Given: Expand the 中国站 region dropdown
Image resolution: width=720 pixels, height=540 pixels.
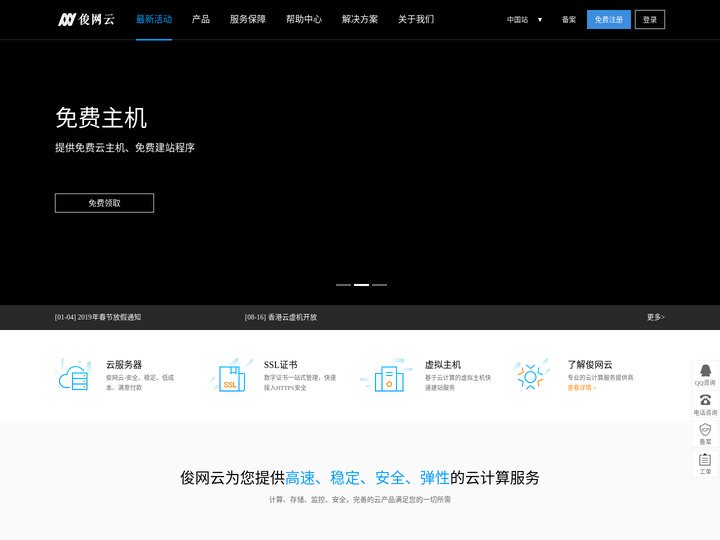Looking at the screenshot, I should click(x=524, y=20).
